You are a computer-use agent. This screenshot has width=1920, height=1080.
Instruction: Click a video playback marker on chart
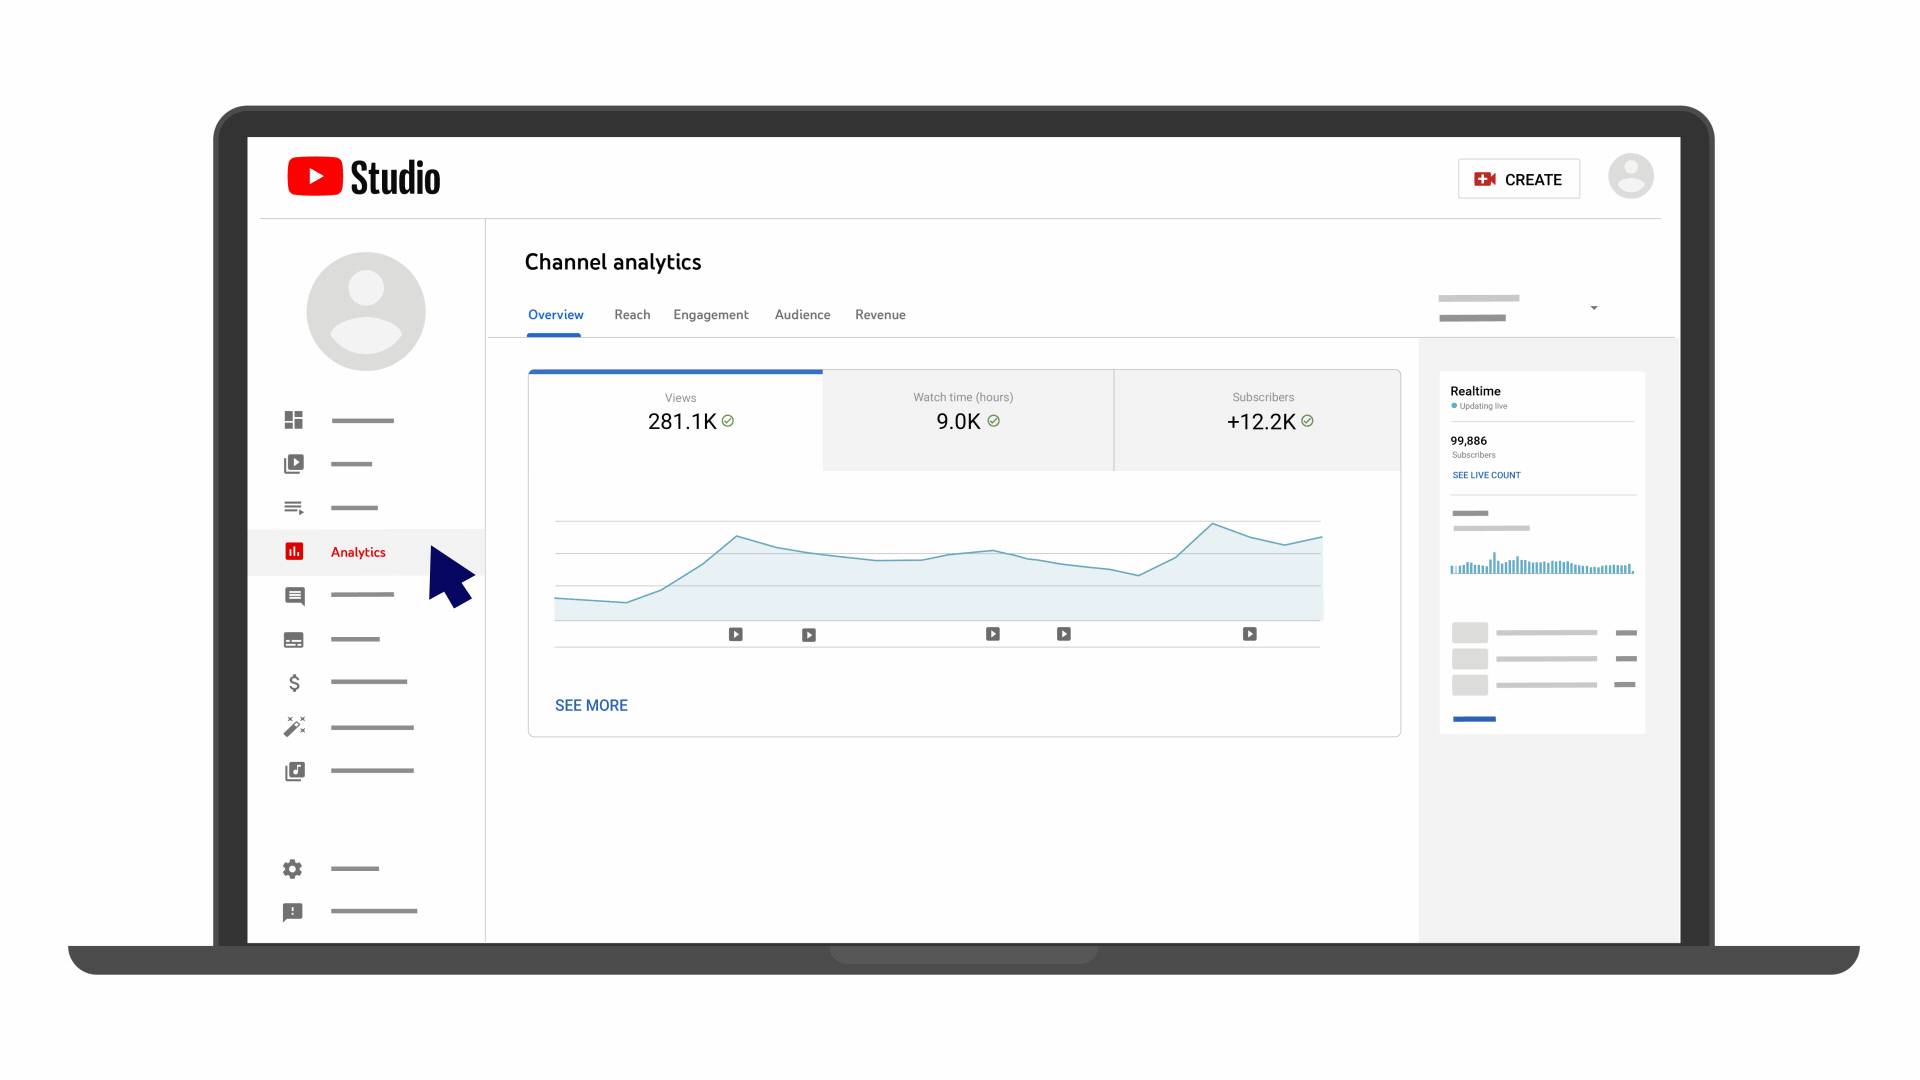point(736,633)
